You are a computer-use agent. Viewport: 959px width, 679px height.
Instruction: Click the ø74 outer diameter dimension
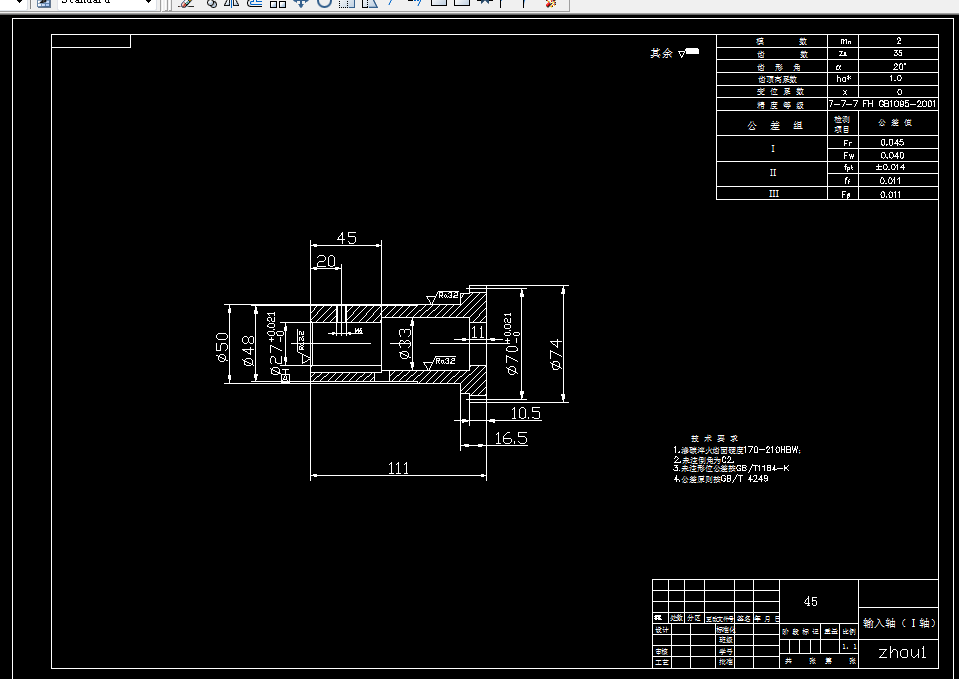(x=555, y=355)
